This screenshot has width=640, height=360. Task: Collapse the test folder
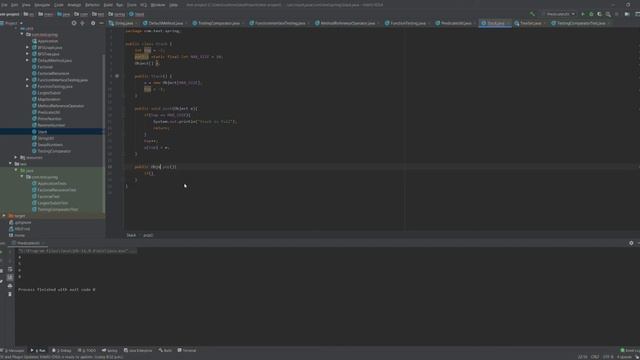(10, 164)
